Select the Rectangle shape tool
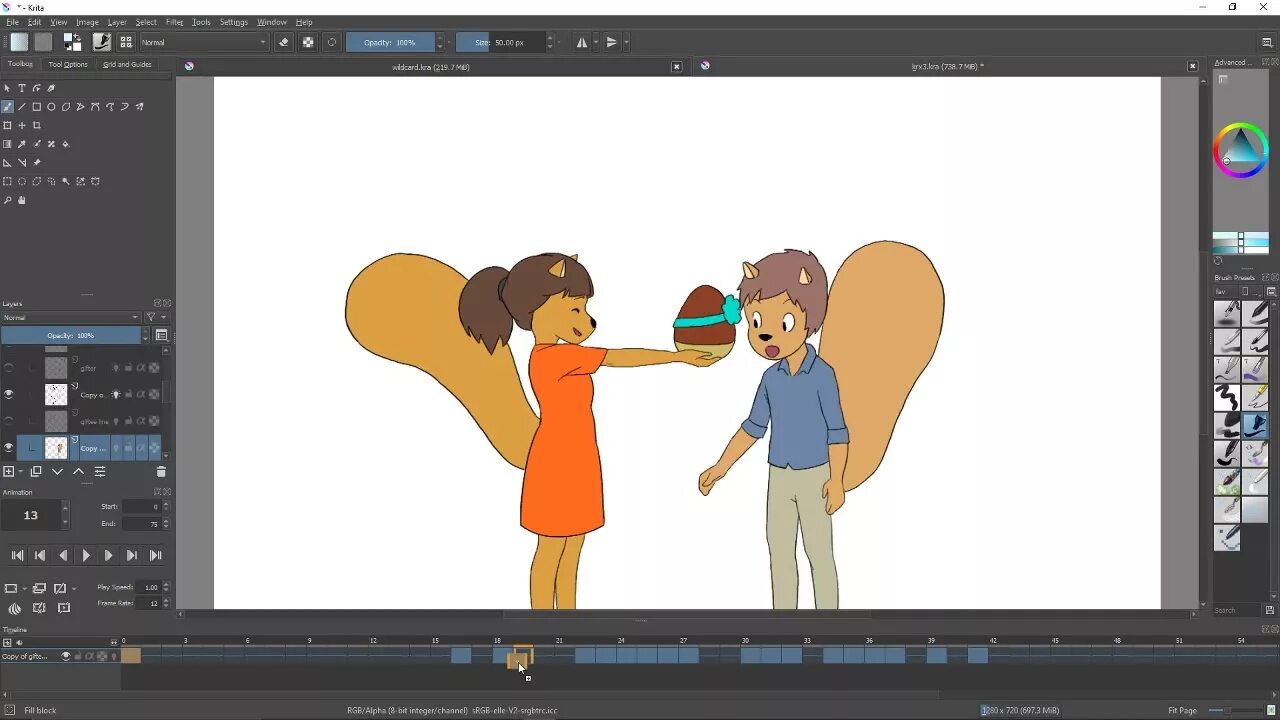The height and width of the screenshot is (720, 1280). (x=37, y=107)
